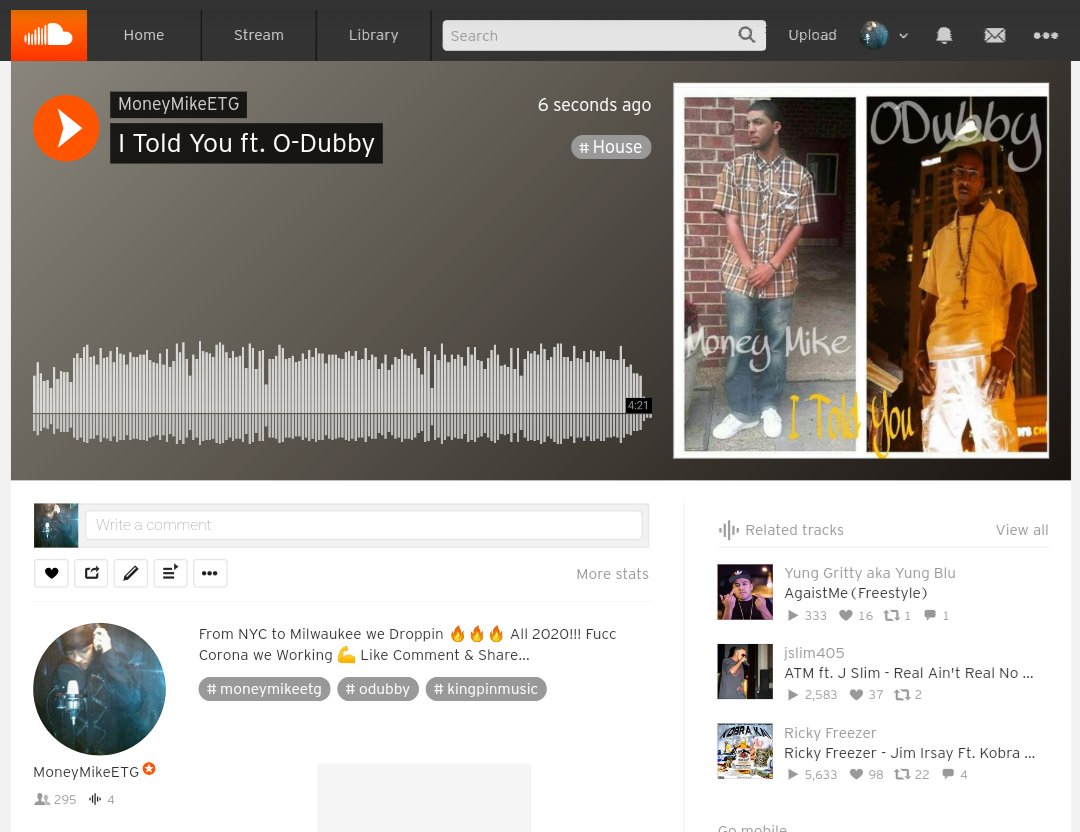Click the profile avatar in navbar
The height and width of the screenshot is (832, 1080).
pos(874,35)
